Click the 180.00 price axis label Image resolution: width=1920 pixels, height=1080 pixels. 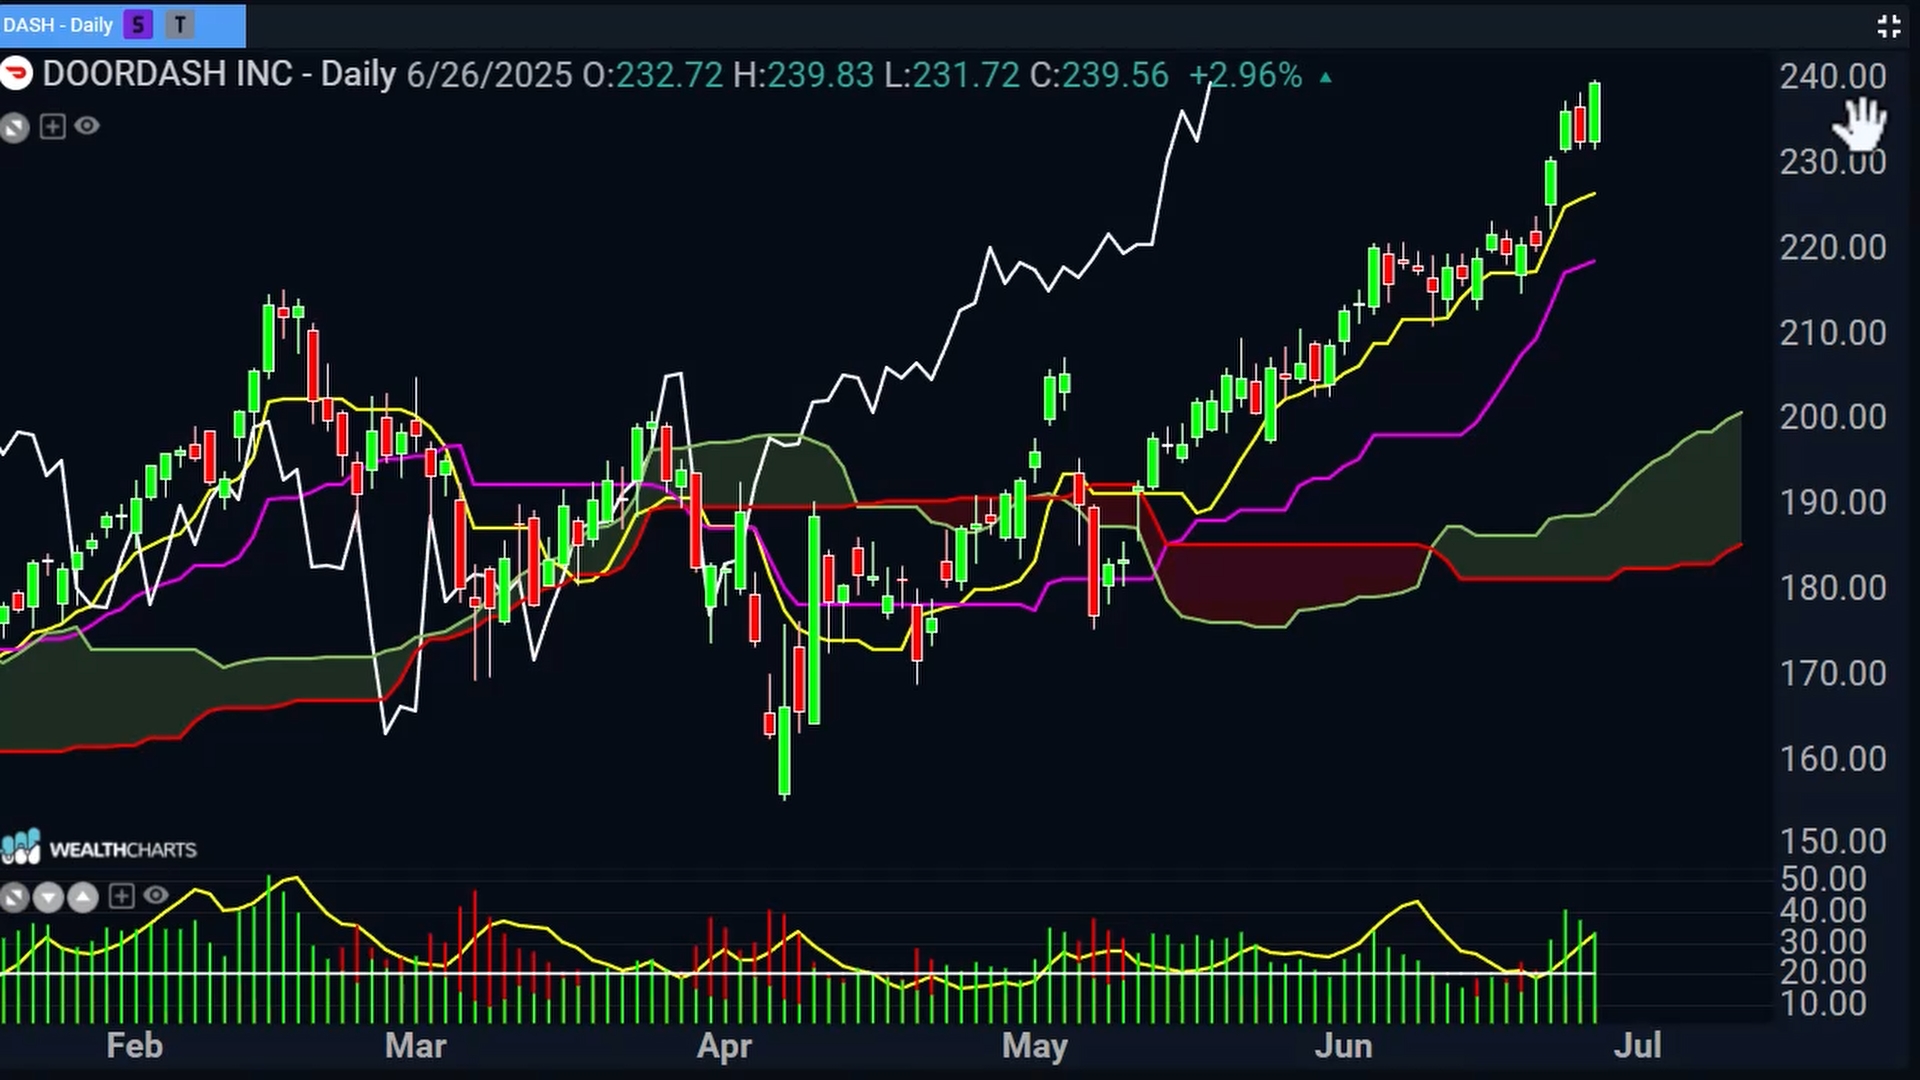(x=1832, y=587)
